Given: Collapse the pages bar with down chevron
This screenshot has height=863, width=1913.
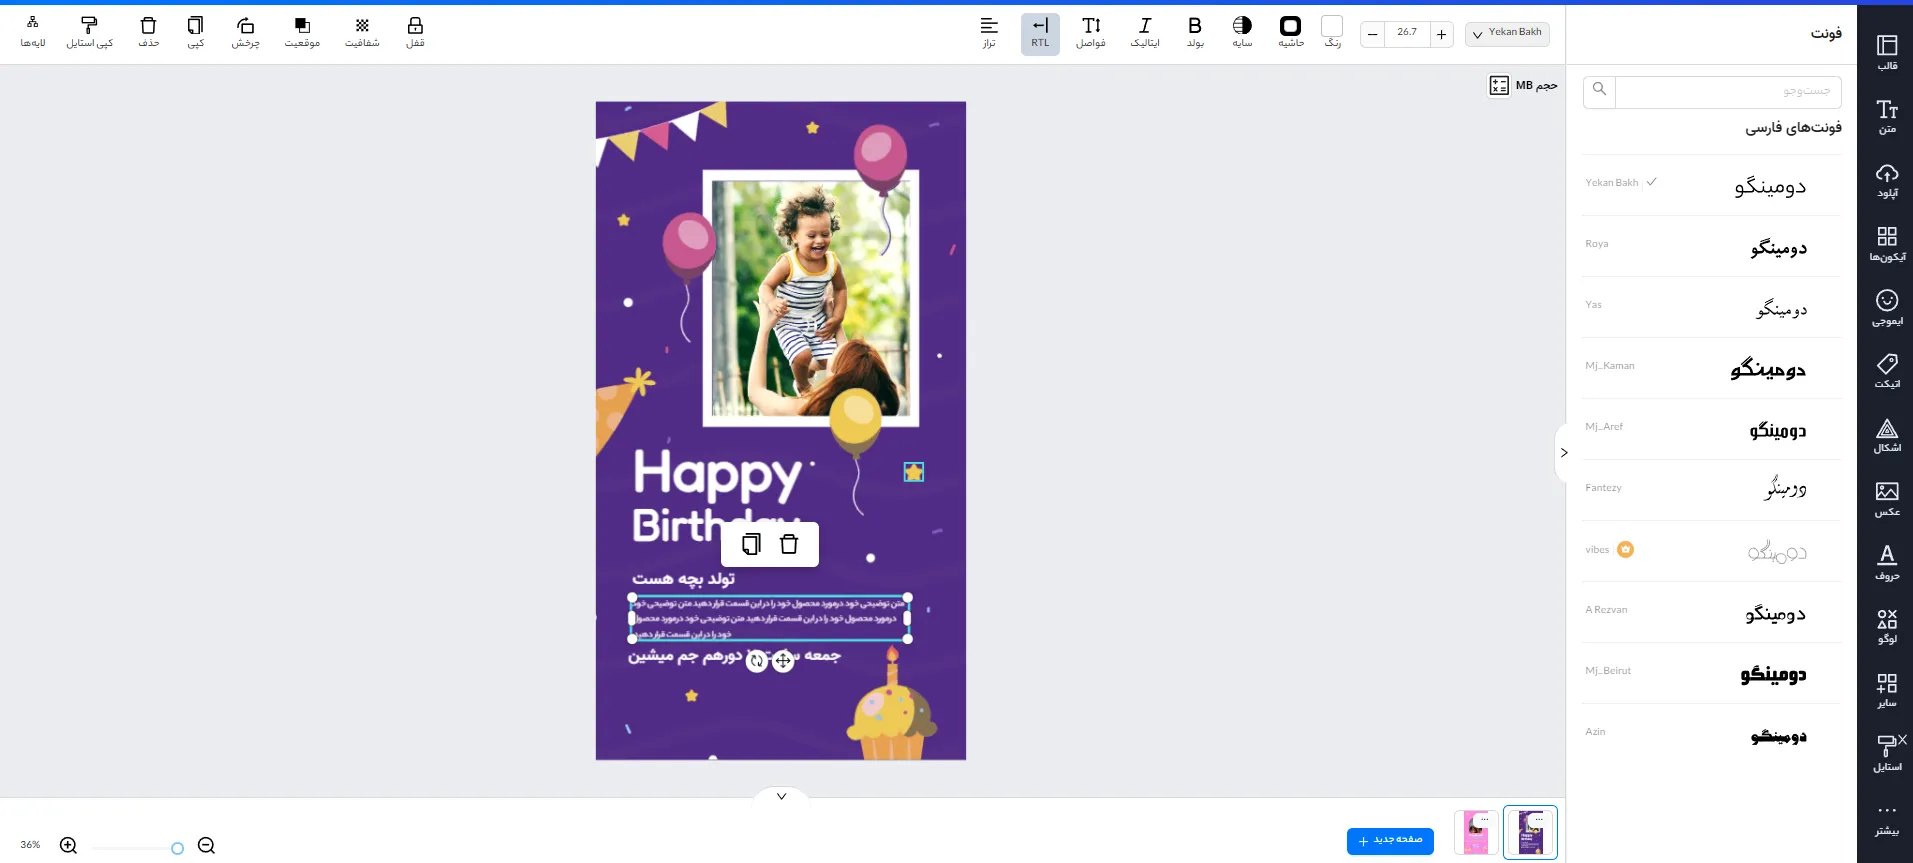Looking at the screenshot, I should pos(781,796).
